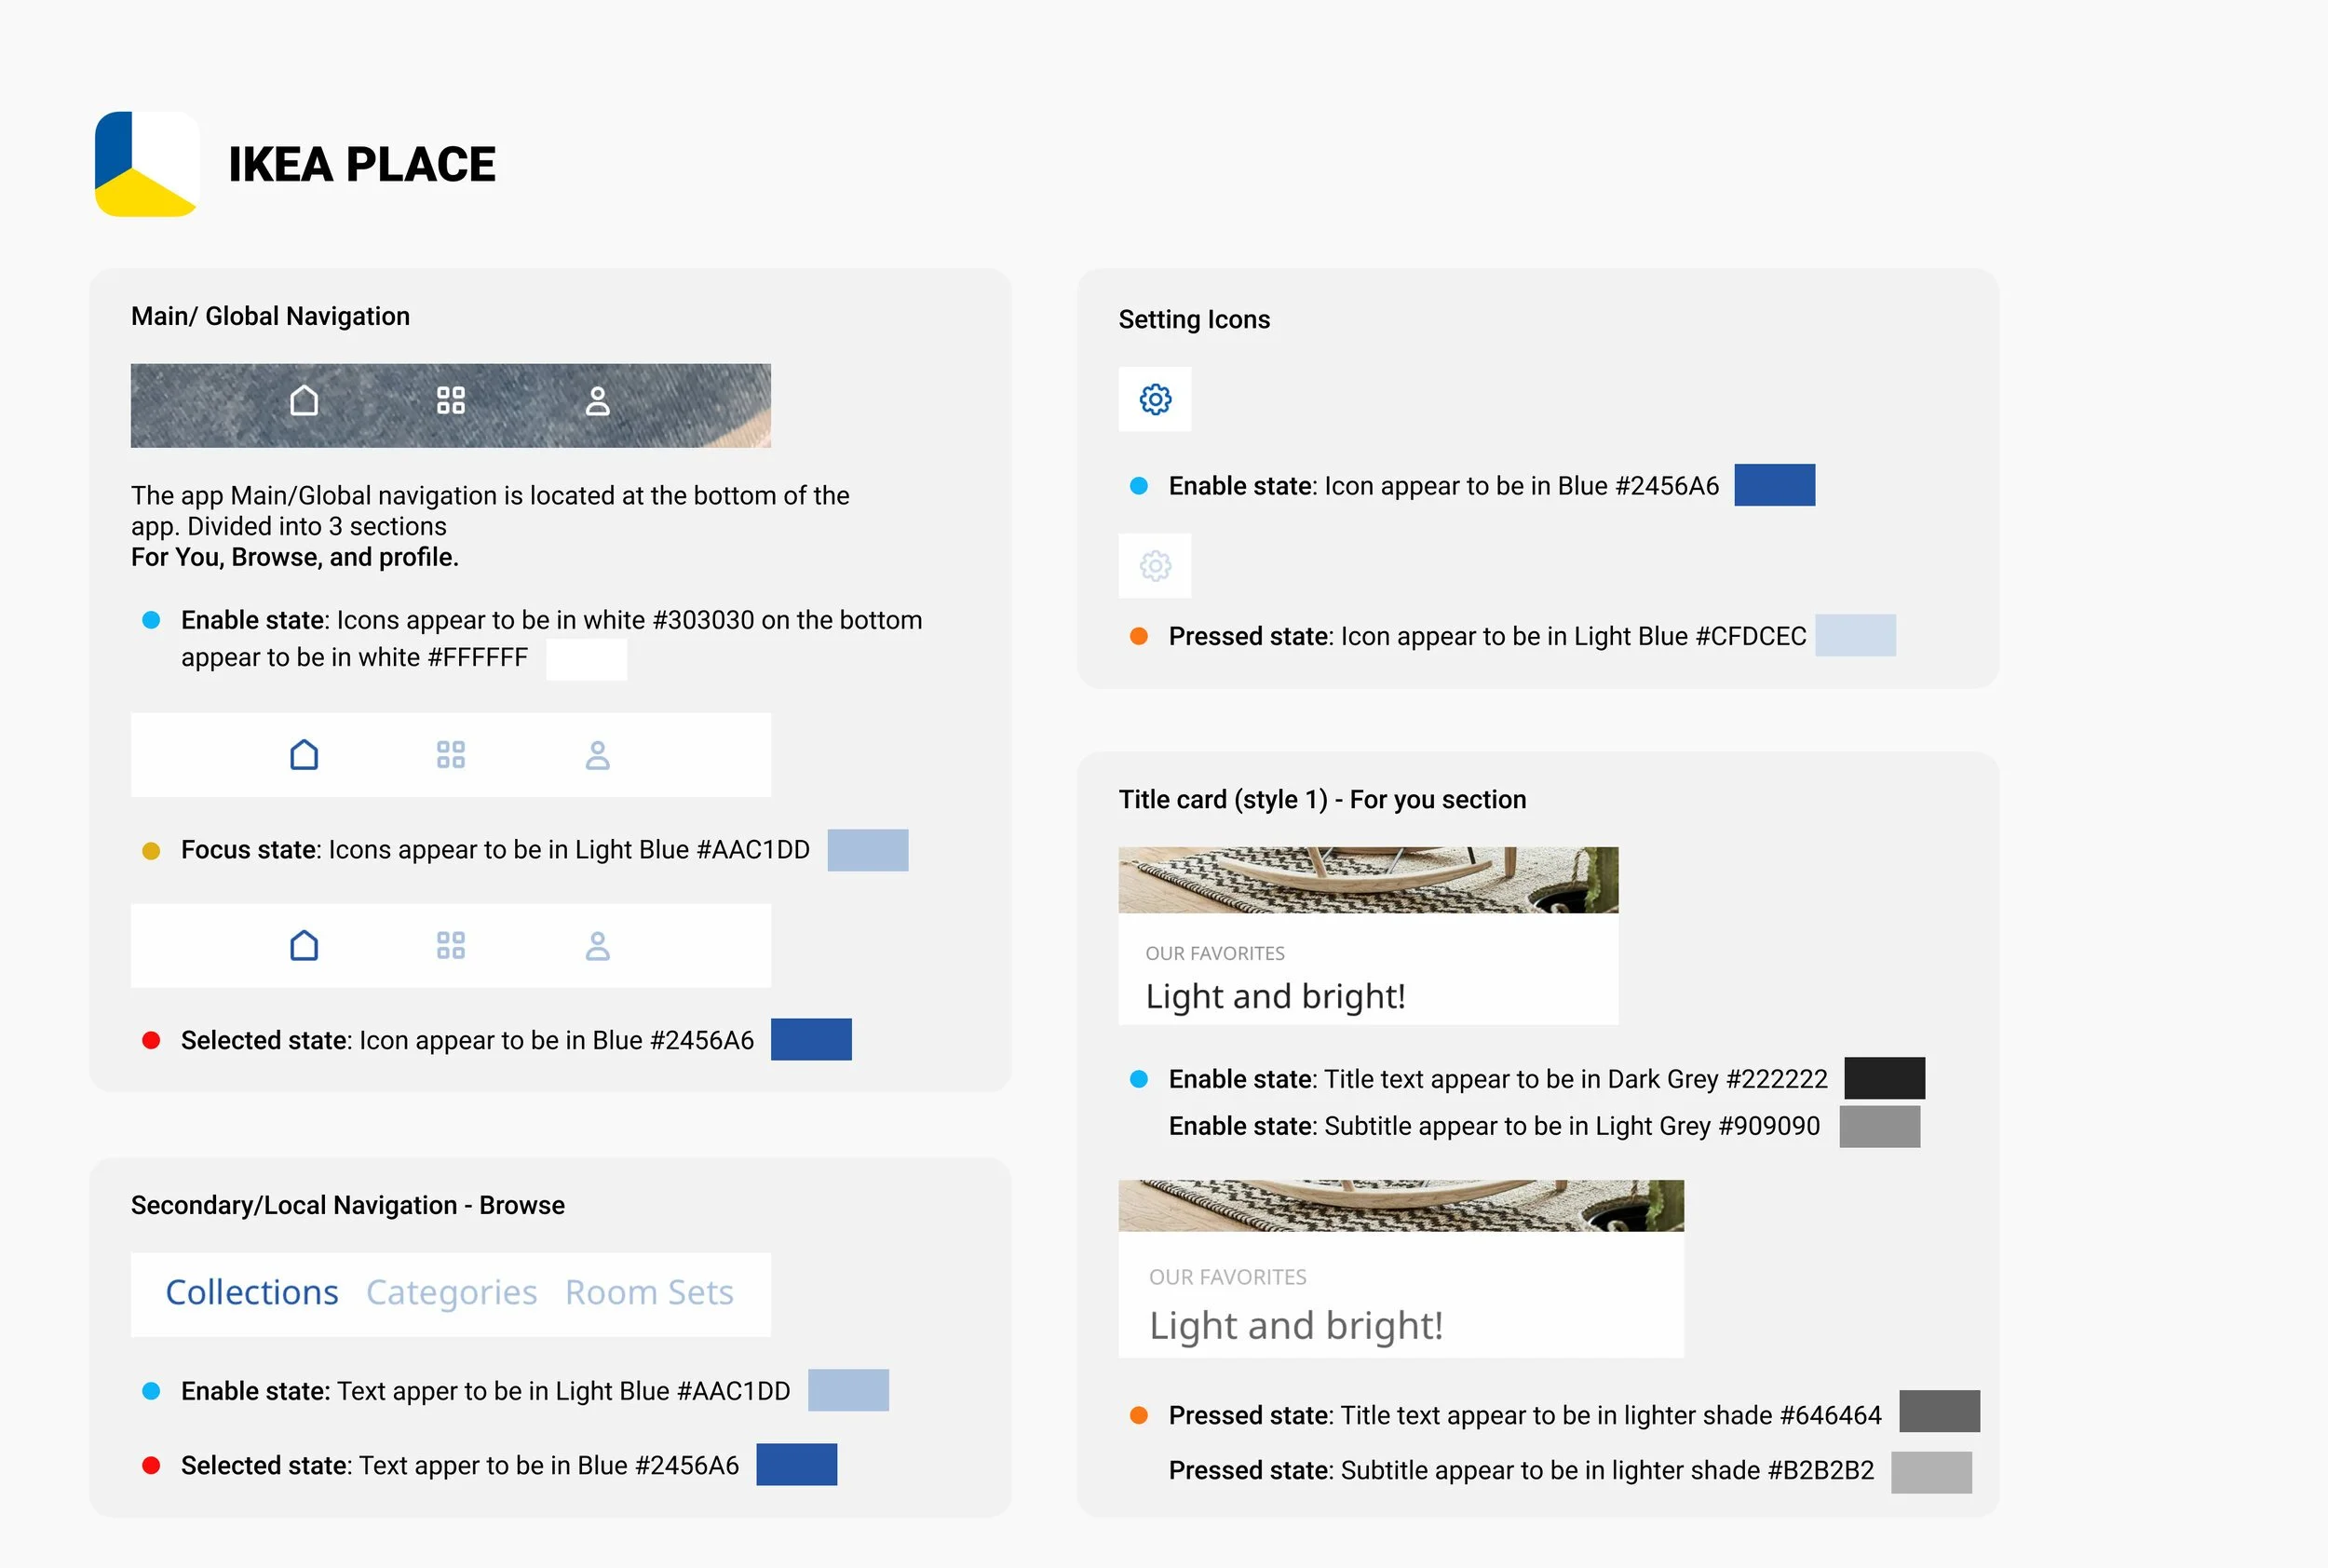The image size is (2328, 1568).
Task: Click the blue swatch beside Selected state Text
Action: [x=796, y=1465]
